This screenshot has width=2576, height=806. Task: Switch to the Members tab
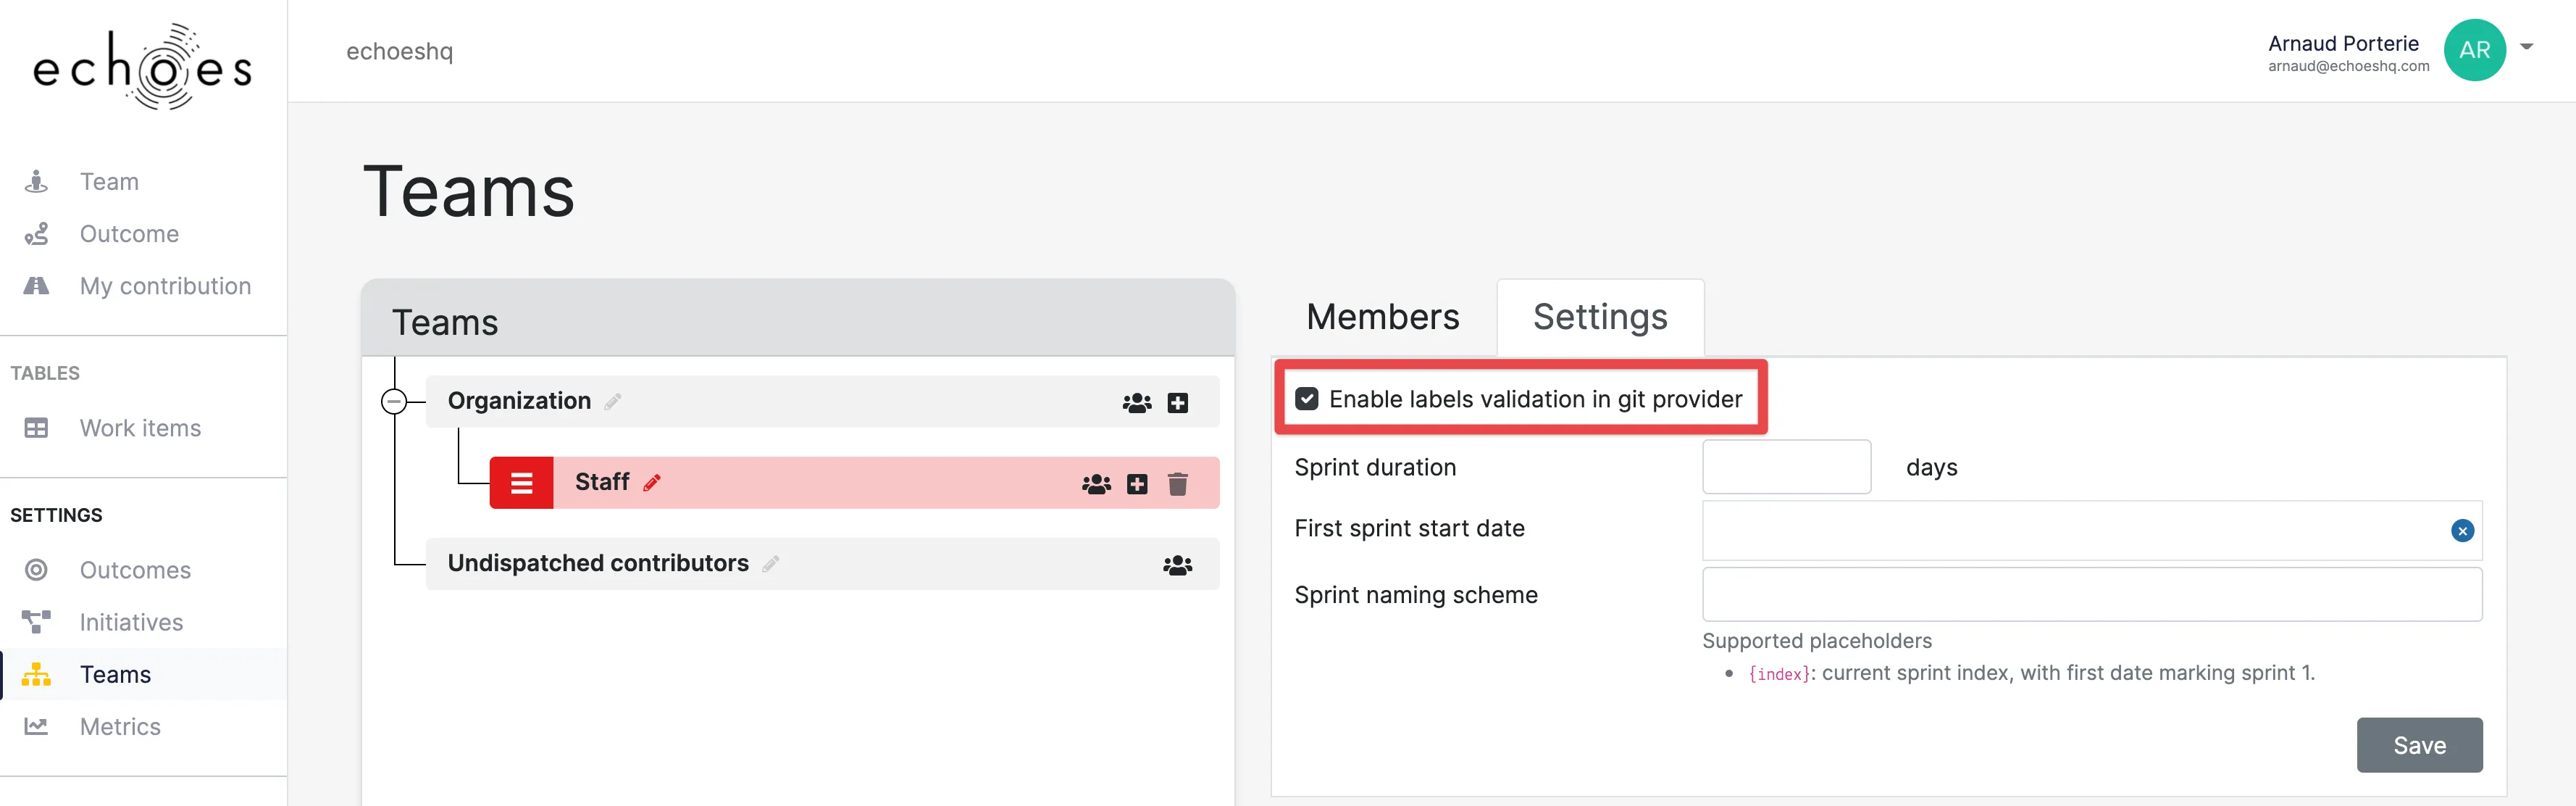pyautogui.click(x=1382, y=317)
